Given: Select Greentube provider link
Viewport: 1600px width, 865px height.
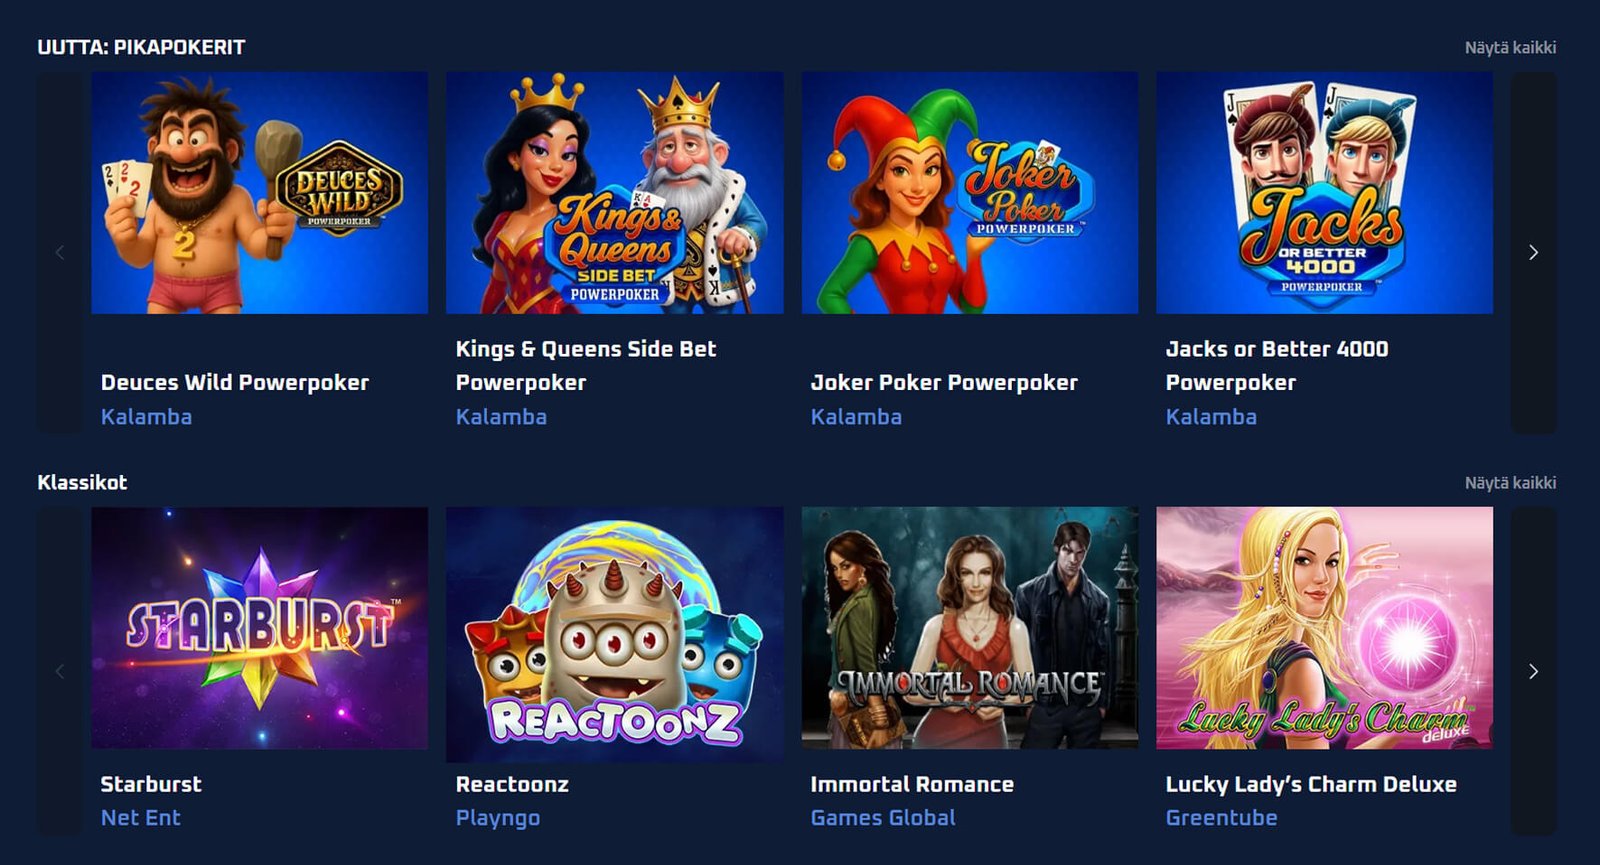Looking at the screenshot, I should click(x=1221, y=818).
